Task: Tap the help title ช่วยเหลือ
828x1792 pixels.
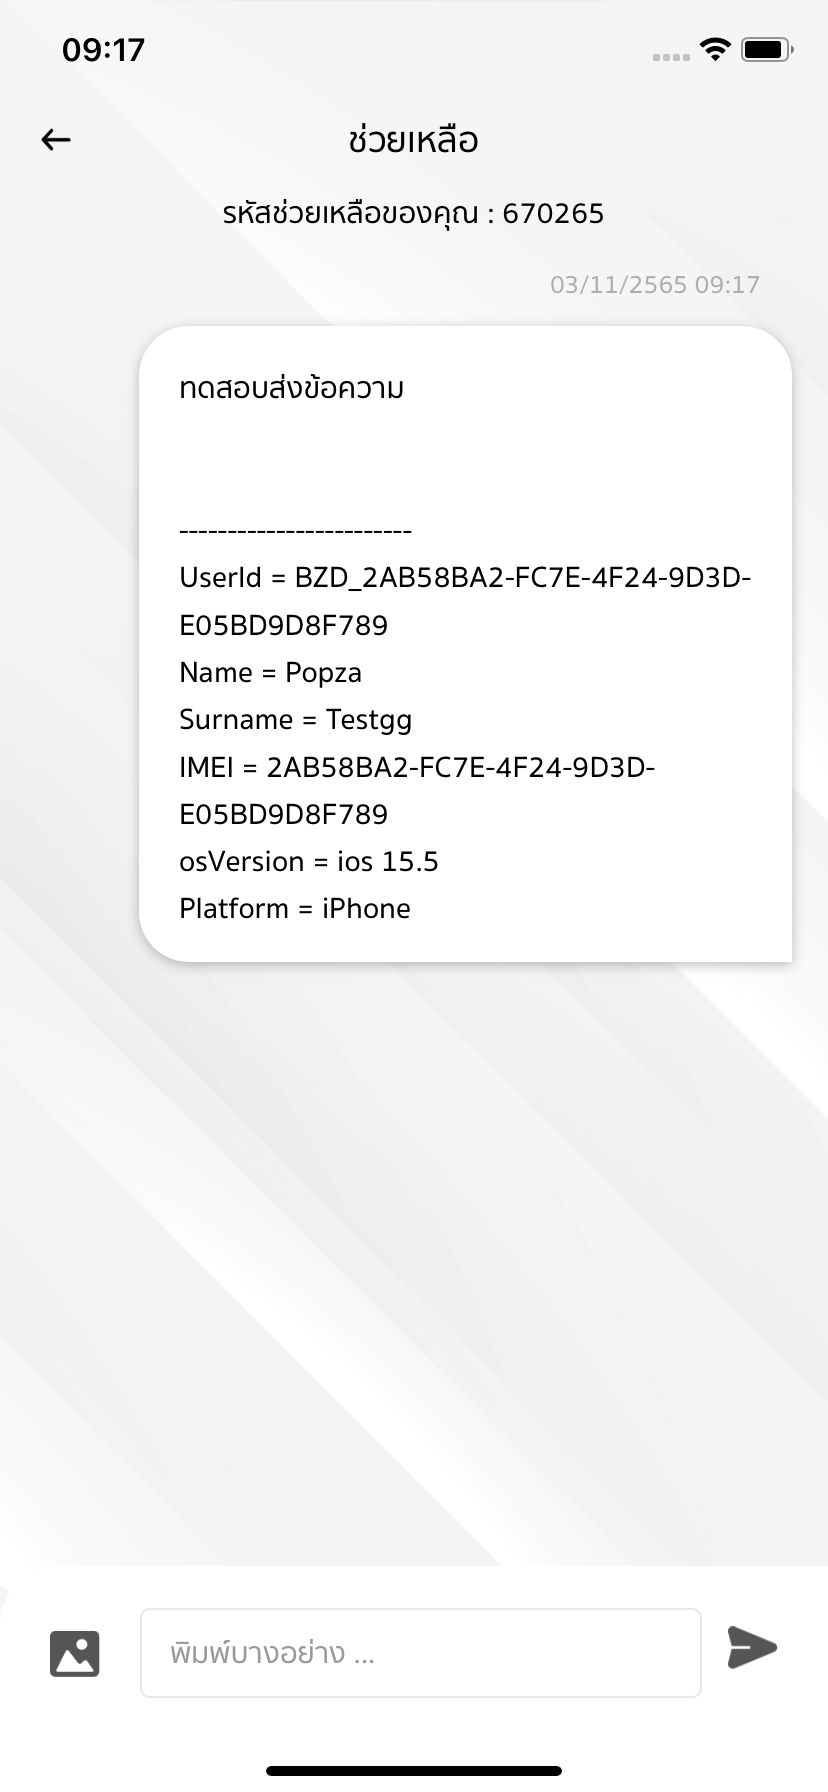Action: click(414, 140)
